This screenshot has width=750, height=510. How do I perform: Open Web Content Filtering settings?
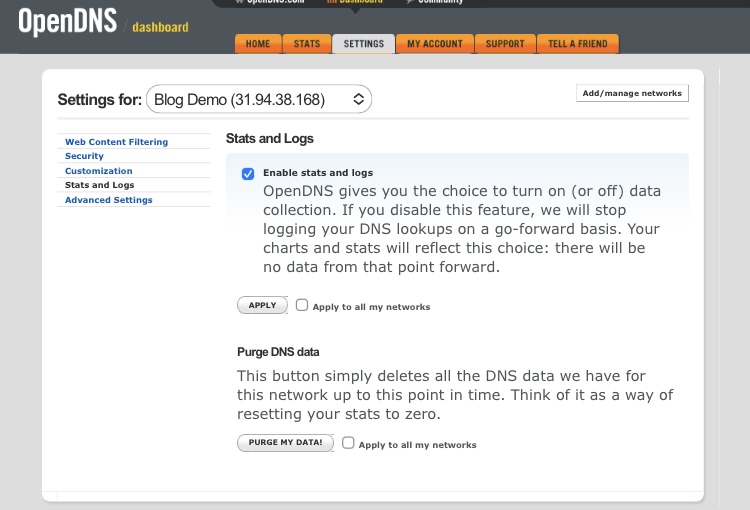116,142
